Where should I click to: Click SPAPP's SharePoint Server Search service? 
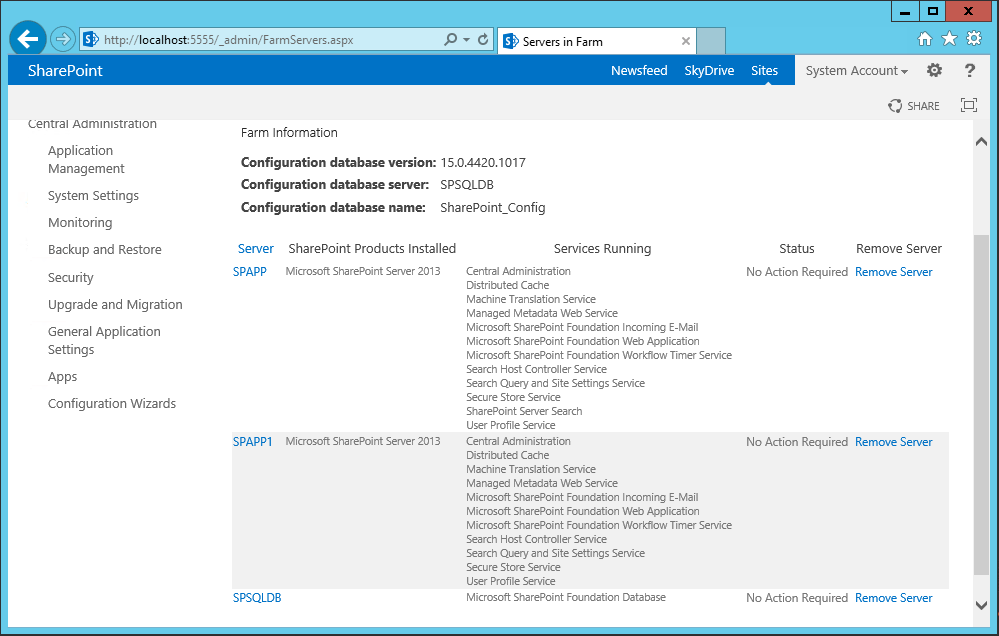coord(524,412)
